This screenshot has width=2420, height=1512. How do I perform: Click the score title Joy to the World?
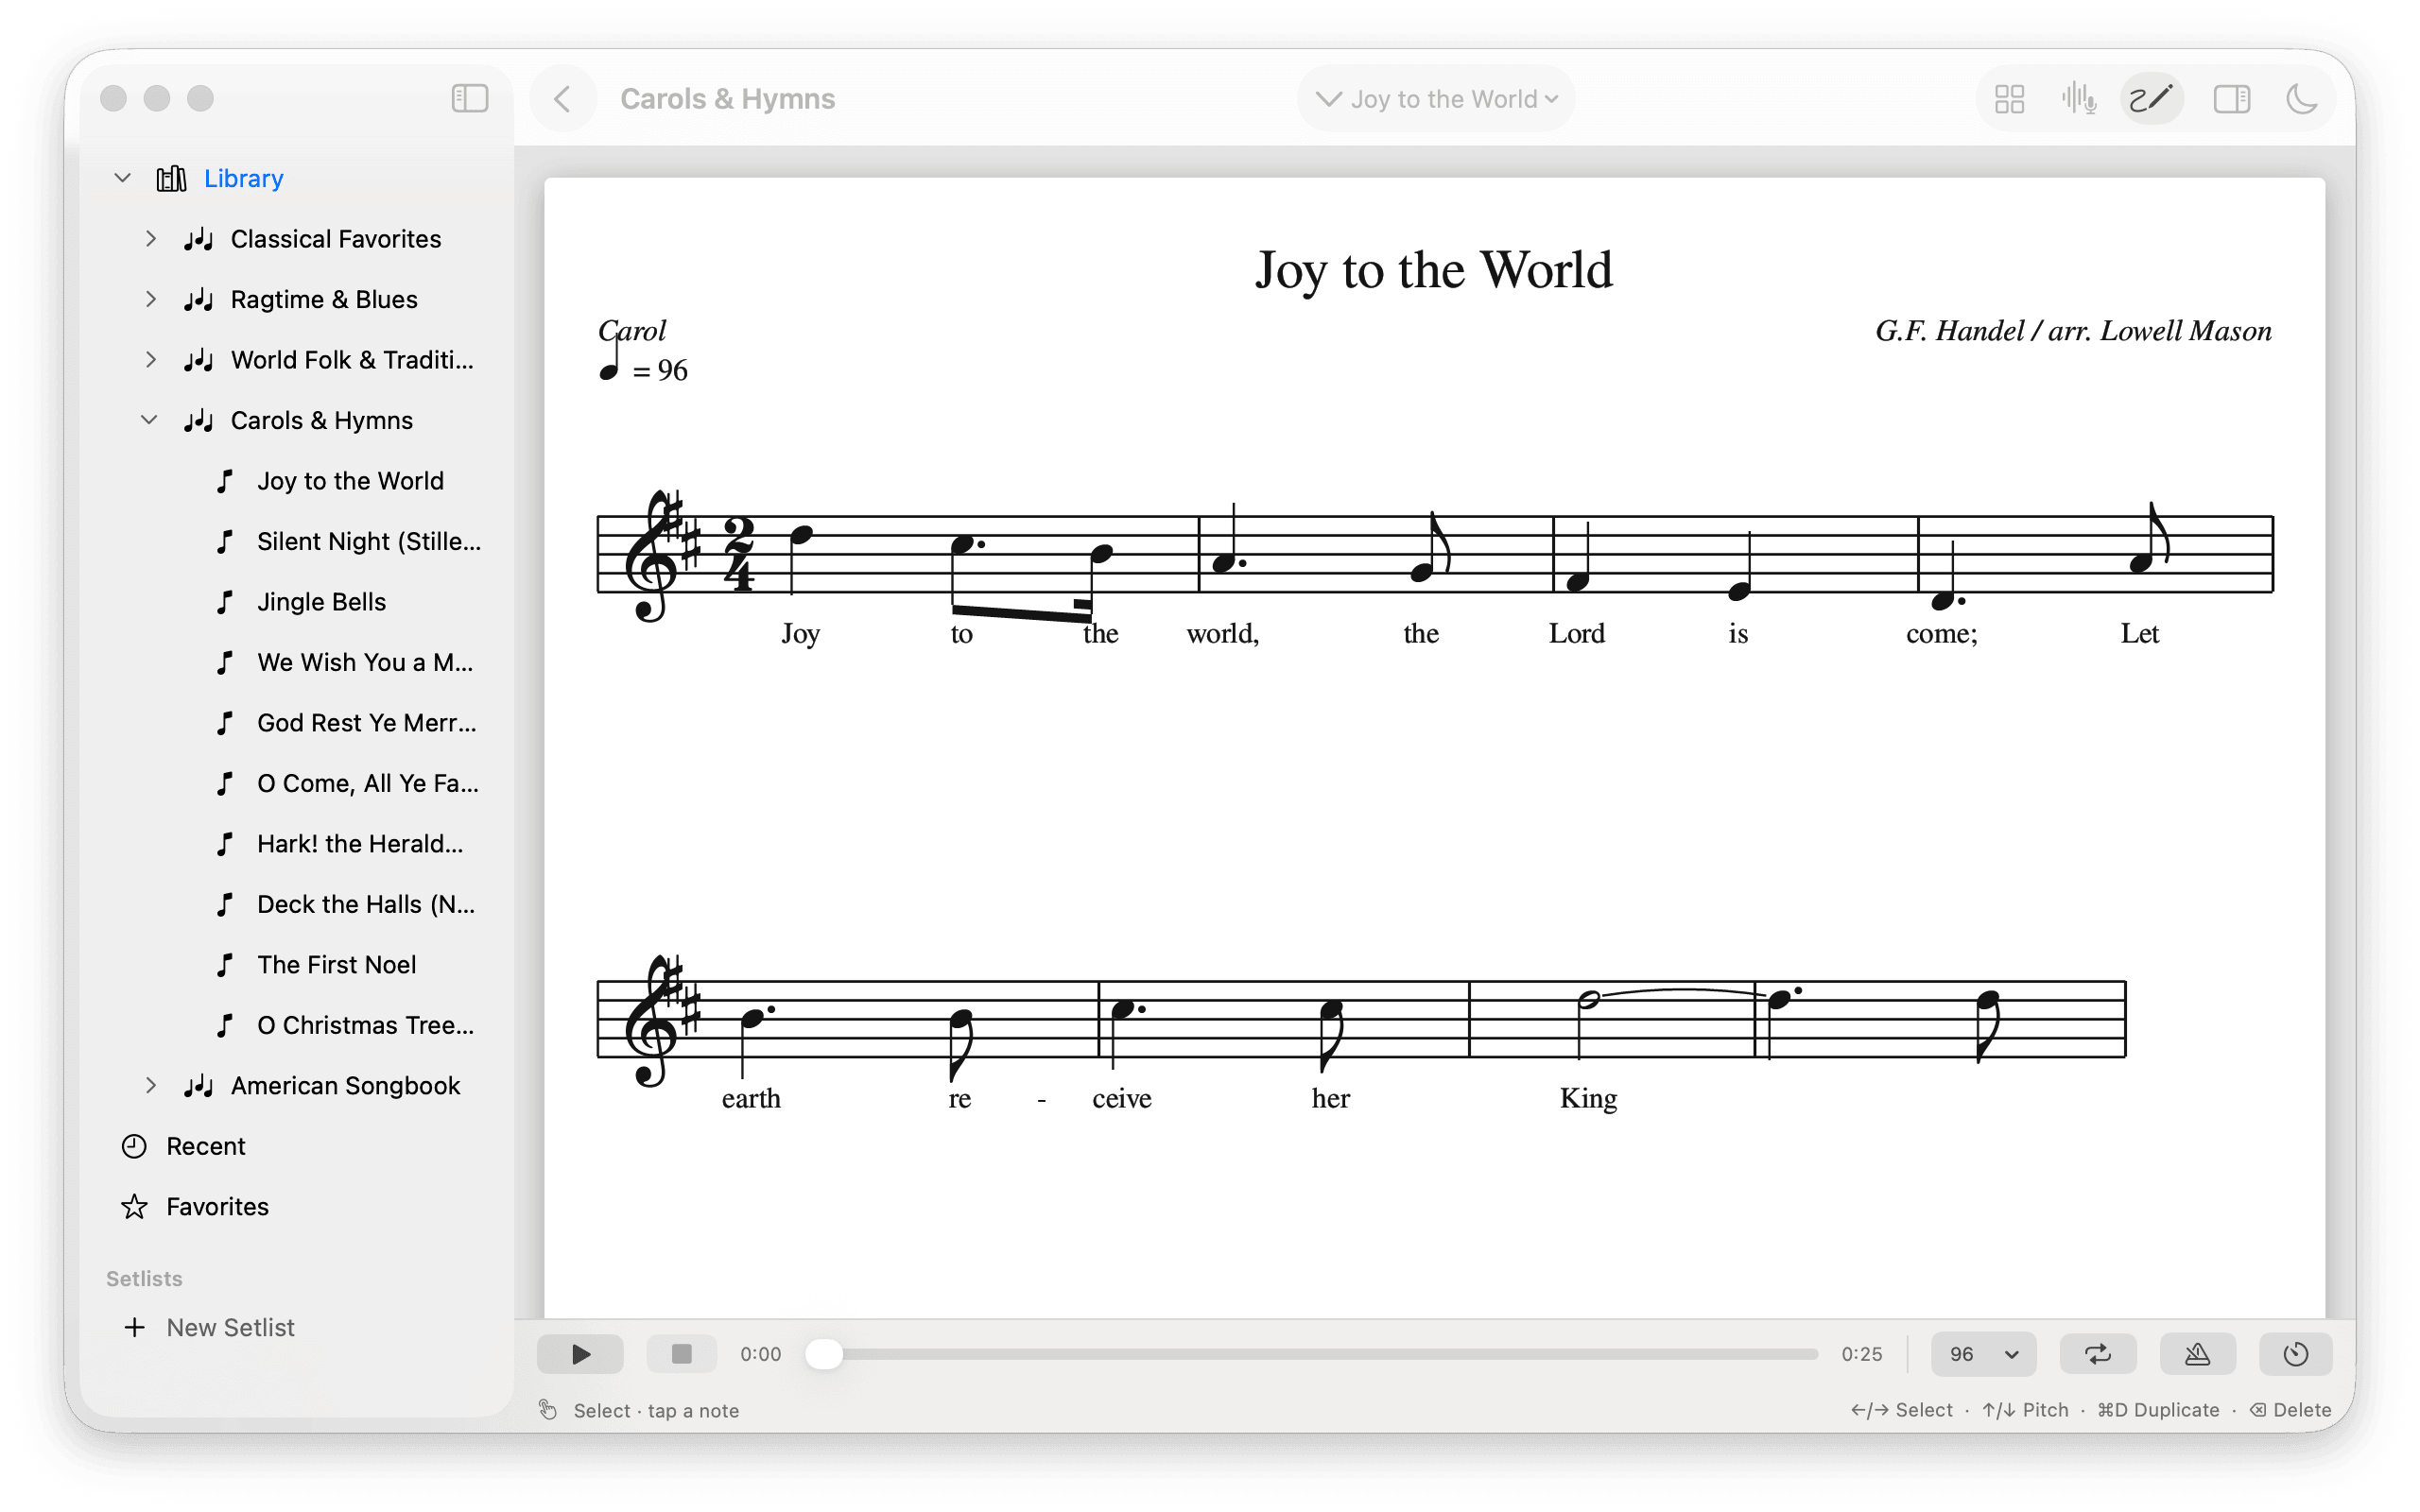1433,270
